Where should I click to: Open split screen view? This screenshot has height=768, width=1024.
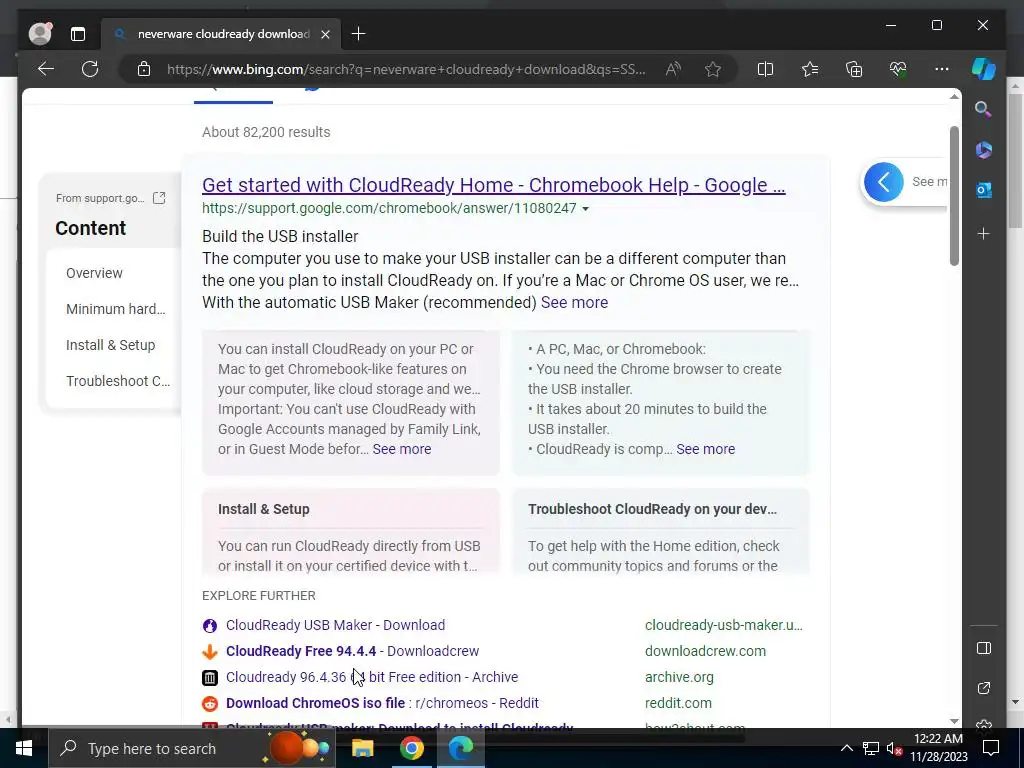click(765, 69)
